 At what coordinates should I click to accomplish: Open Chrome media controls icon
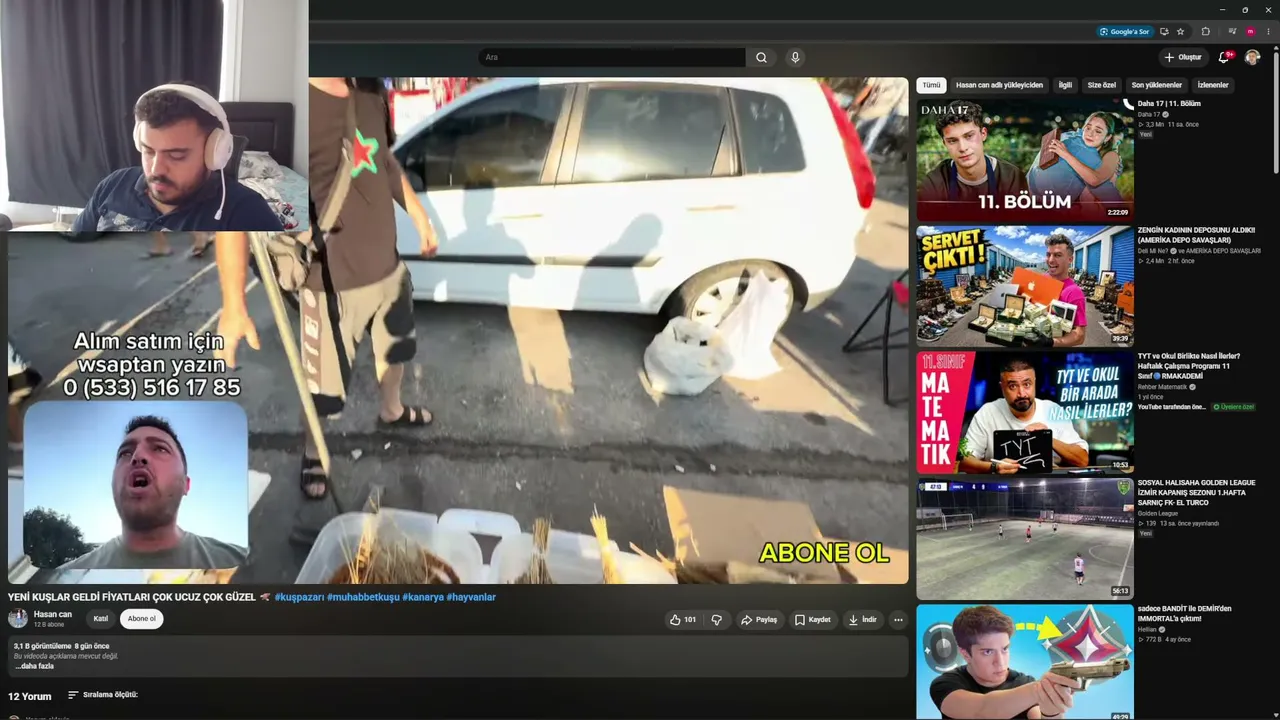click(1232, 31)
